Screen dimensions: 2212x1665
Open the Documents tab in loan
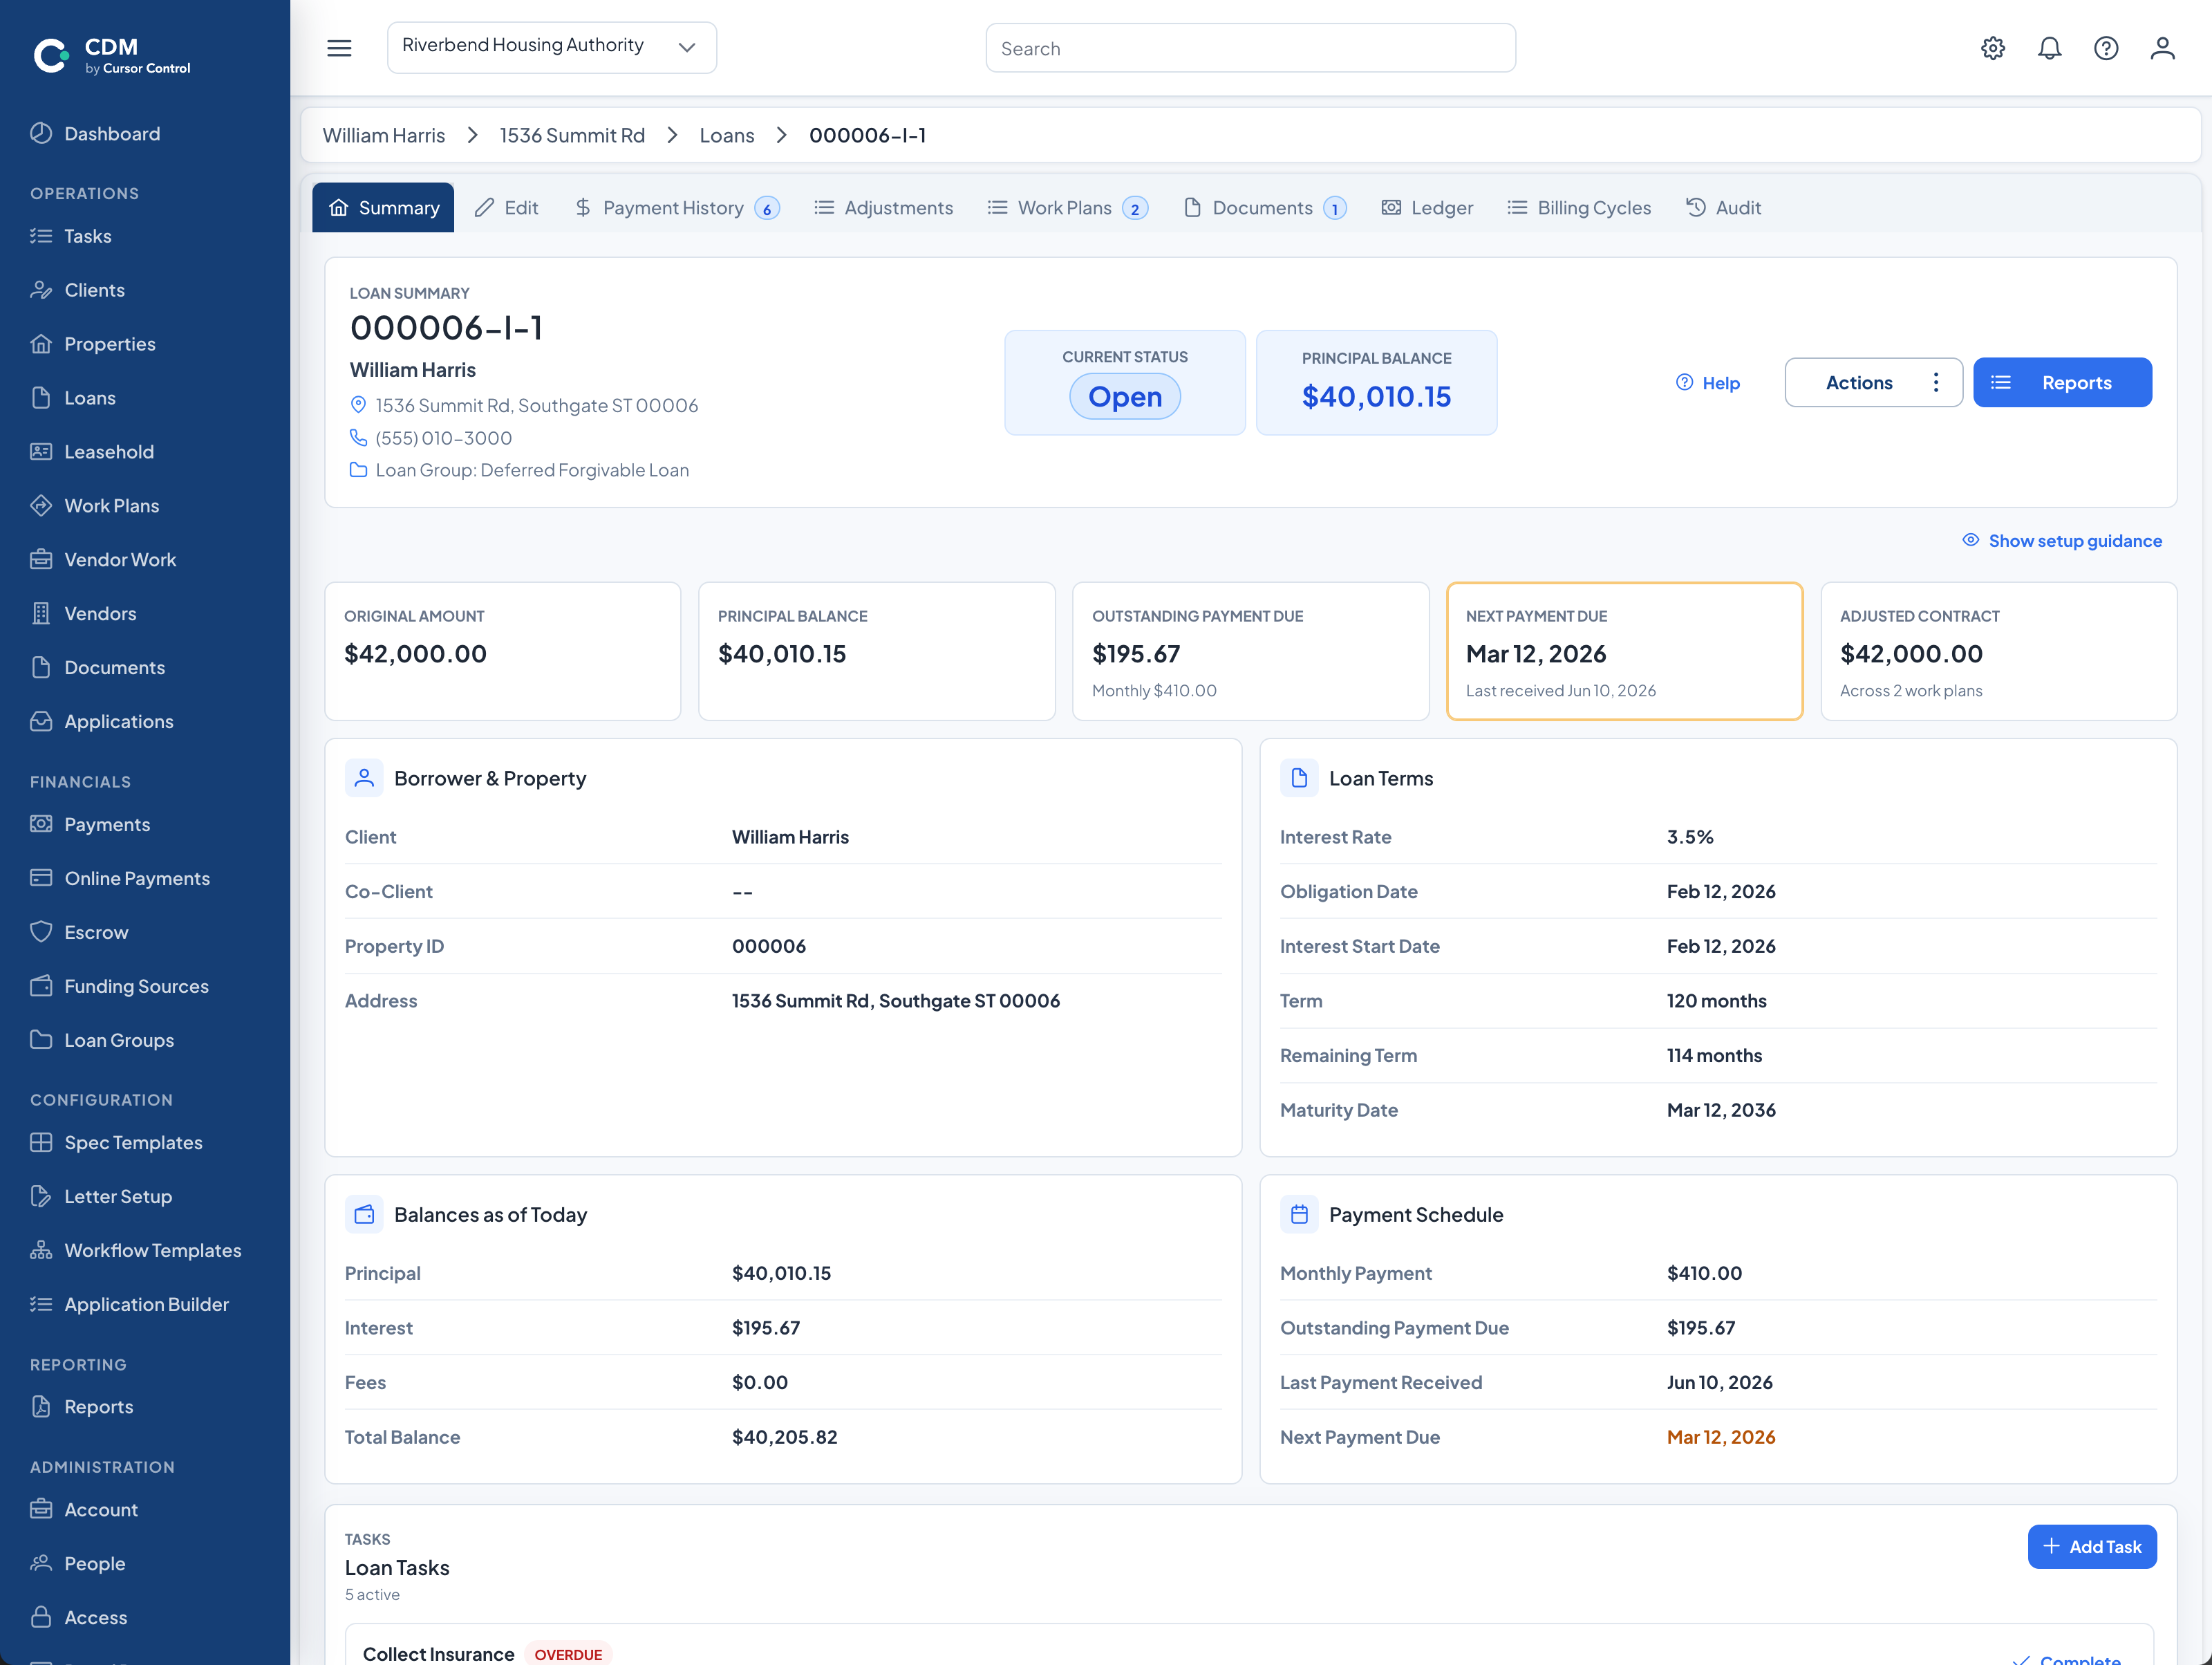tap(1264, 207)
